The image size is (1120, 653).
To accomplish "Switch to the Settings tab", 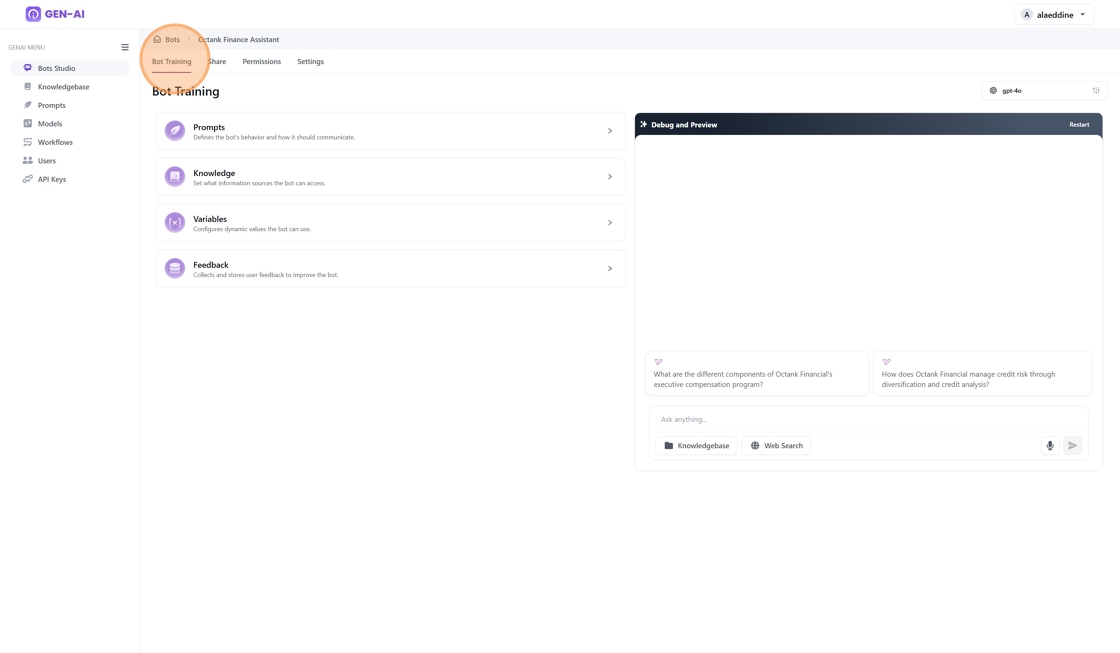I will pos(310,62).
